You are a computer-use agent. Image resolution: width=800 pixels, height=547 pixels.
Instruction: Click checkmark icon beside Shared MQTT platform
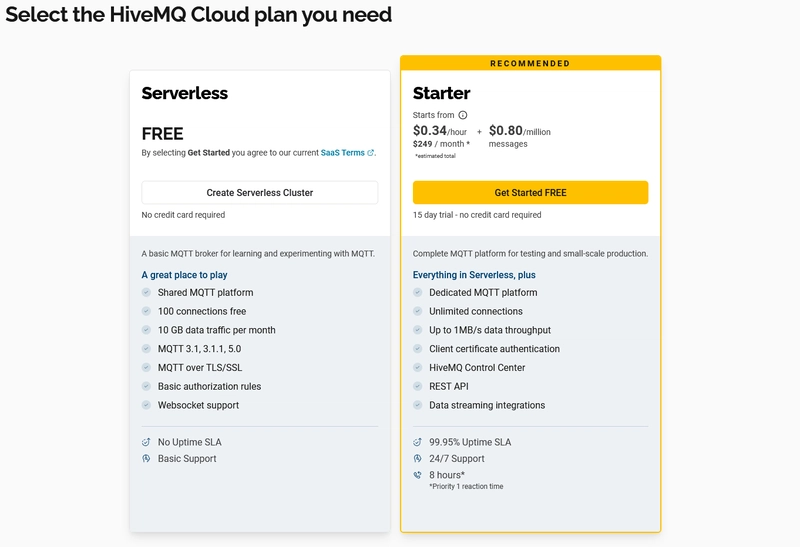(146, 292)
